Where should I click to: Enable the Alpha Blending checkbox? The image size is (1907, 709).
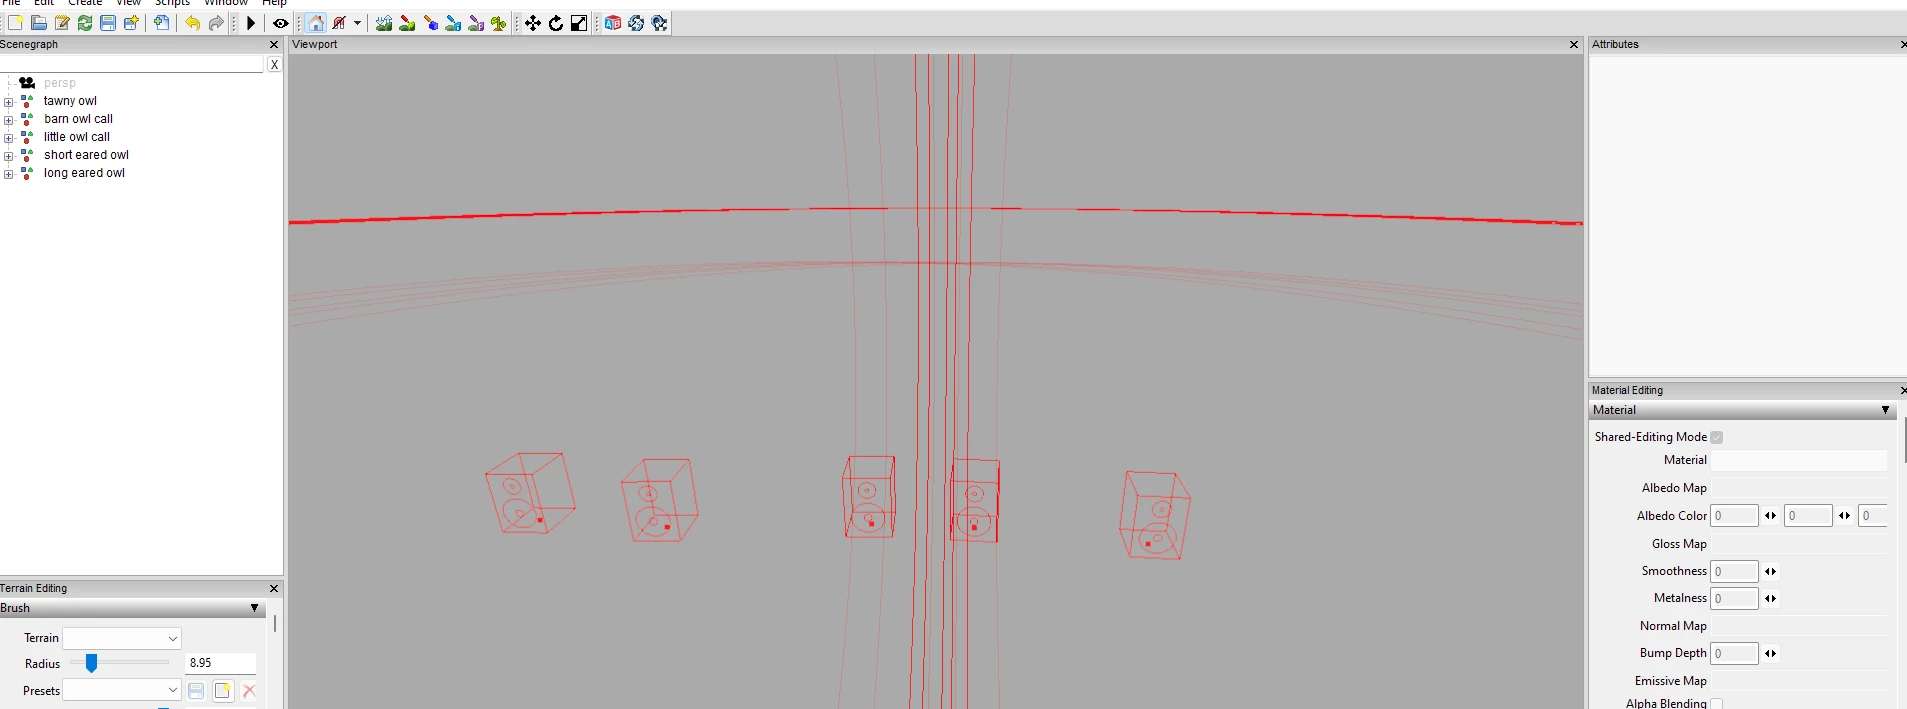click(1717, 704)
